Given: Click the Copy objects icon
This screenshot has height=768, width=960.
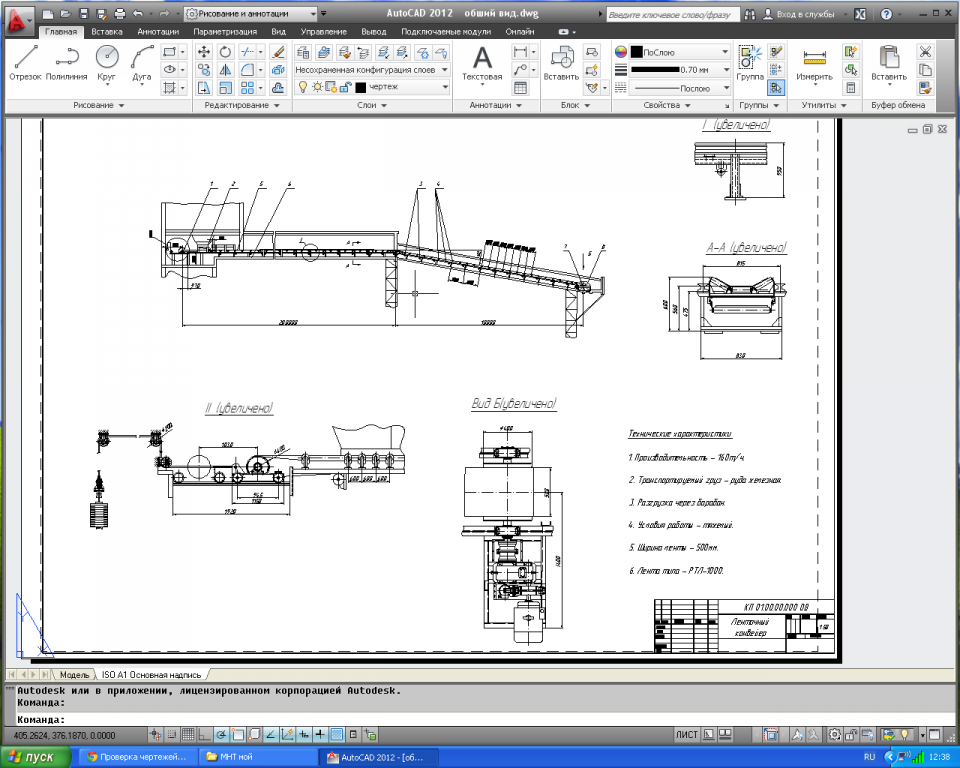Looking at the screenshot, I should pos(204,70).
